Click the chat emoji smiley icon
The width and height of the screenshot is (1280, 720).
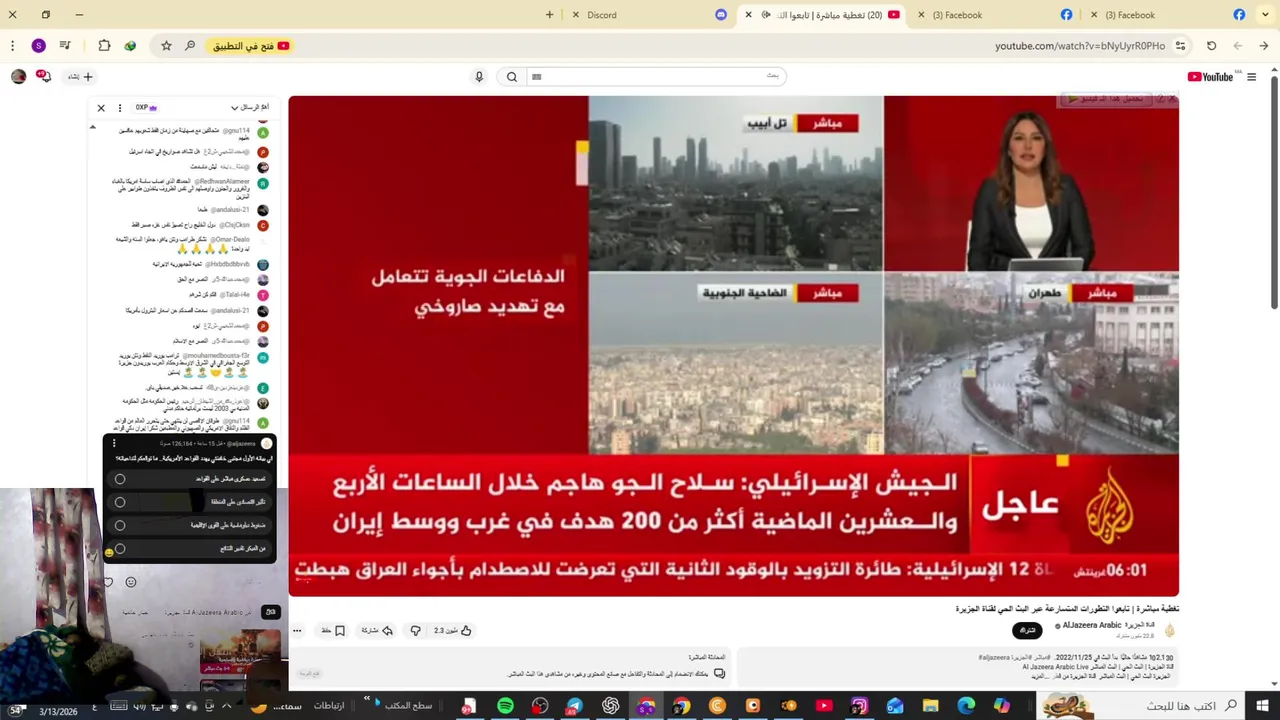coord(131,582)
